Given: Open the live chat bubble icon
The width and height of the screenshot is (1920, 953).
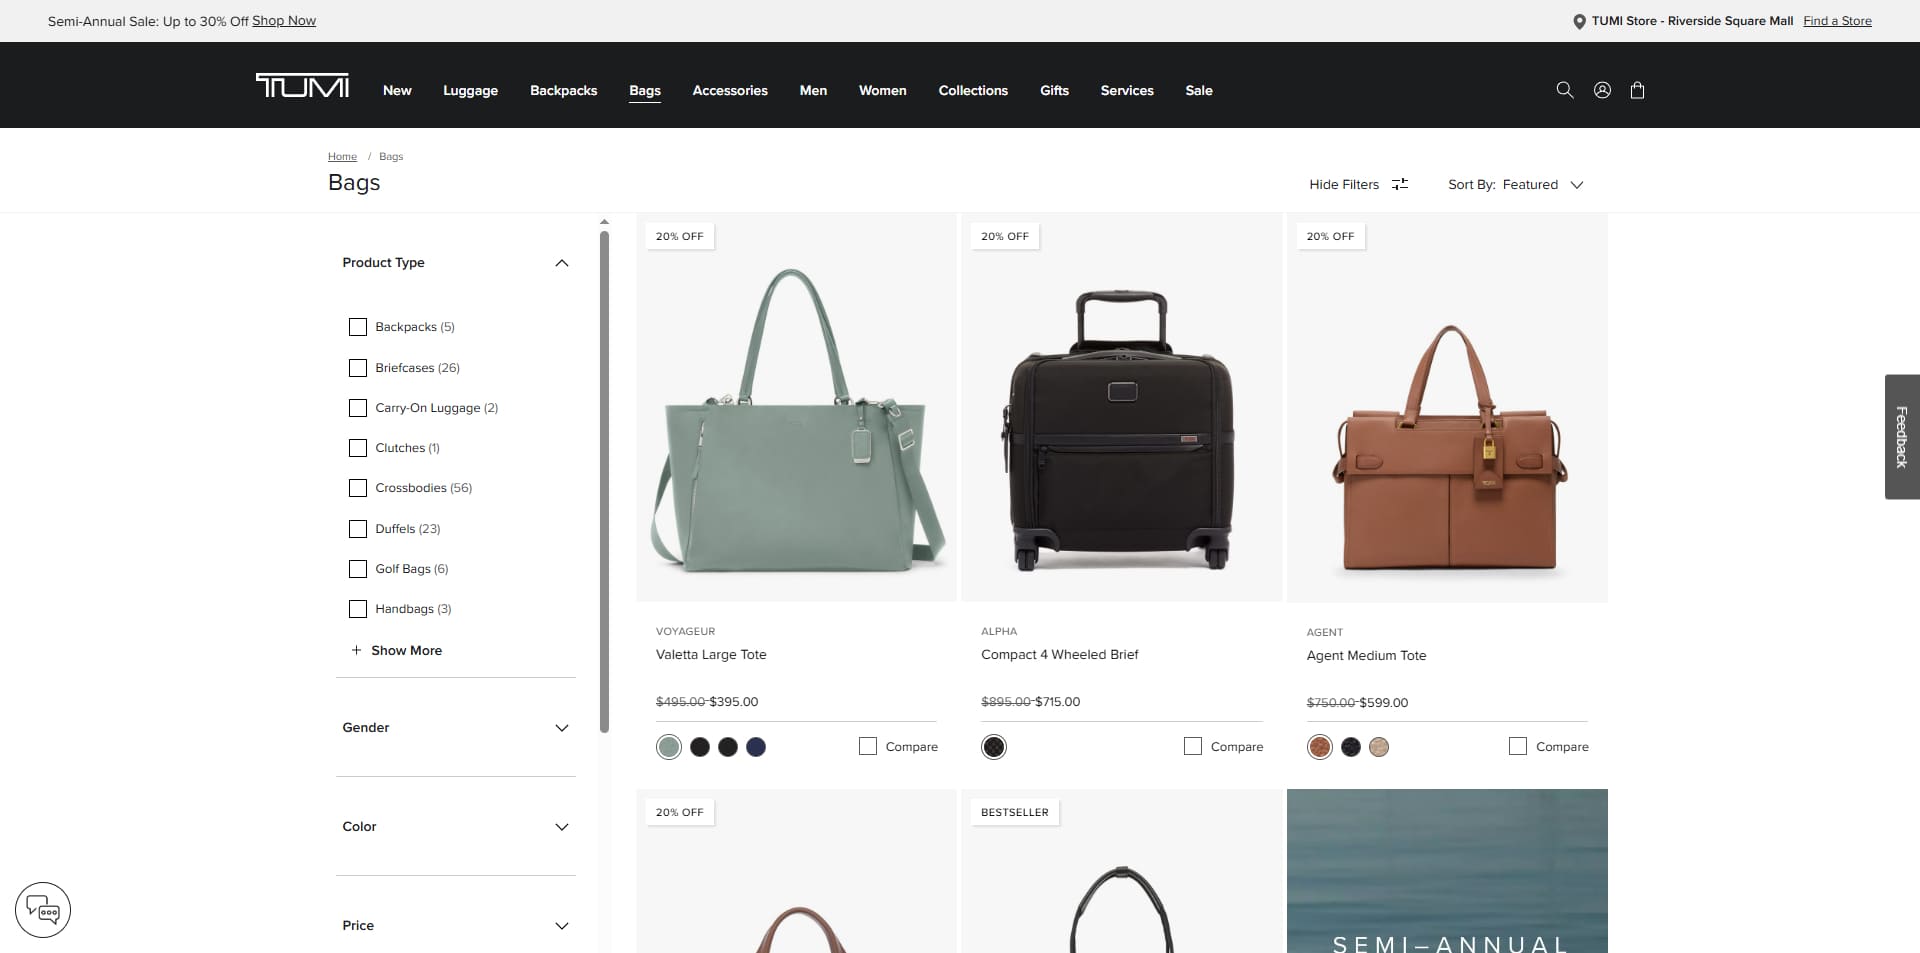Looking at the screenshot, I should (43, 910).
